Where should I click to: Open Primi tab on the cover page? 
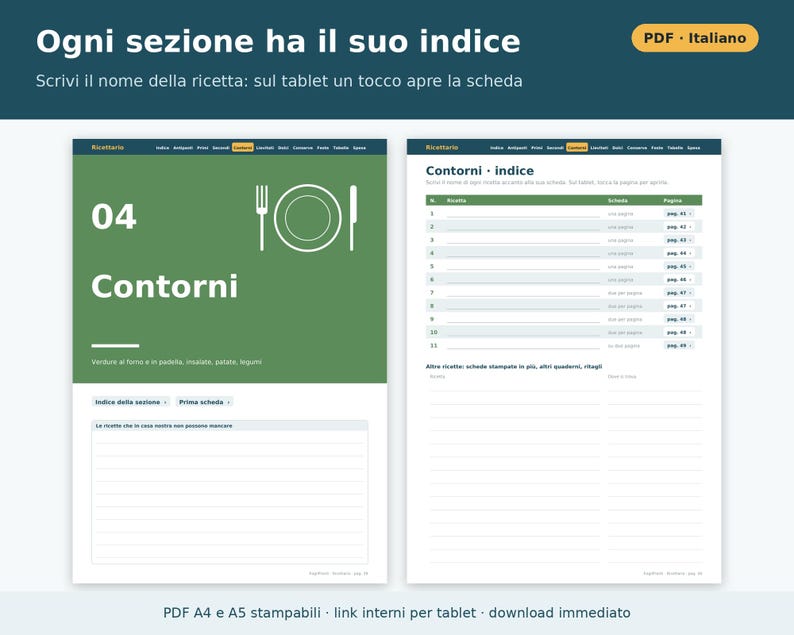[203, 148]
